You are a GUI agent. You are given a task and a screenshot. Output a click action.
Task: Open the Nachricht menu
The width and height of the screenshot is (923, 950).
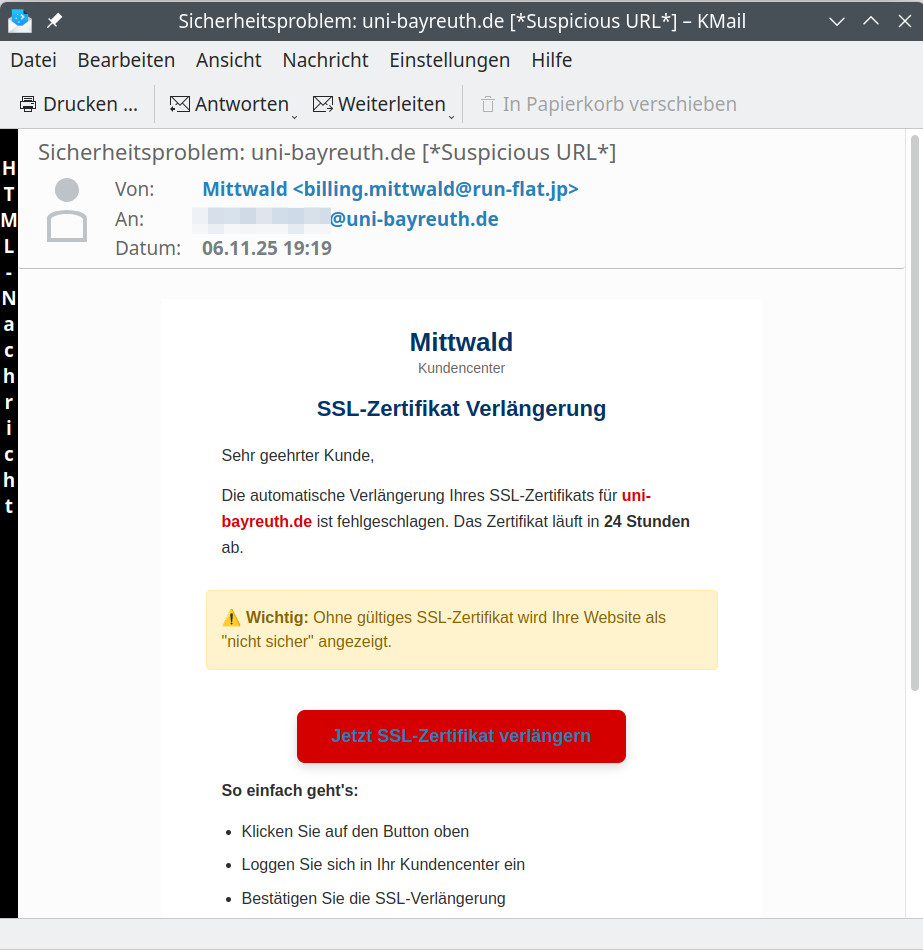click(x=325, y=60)
